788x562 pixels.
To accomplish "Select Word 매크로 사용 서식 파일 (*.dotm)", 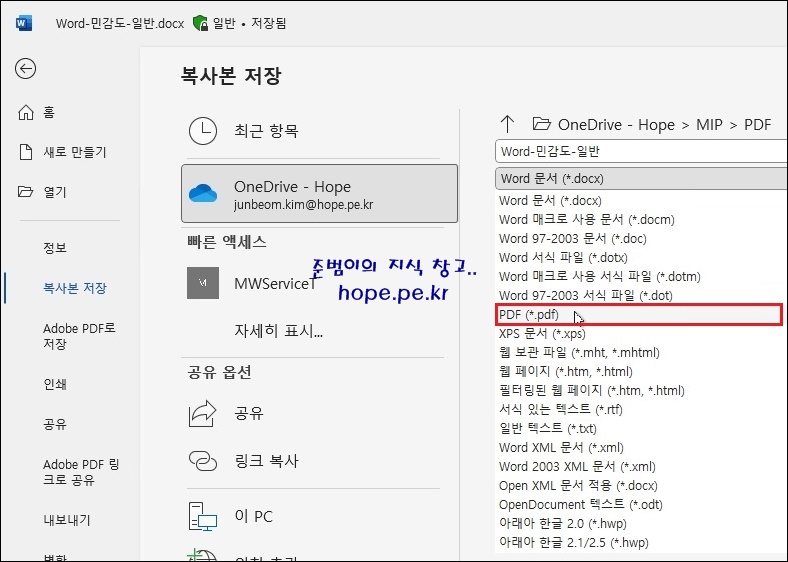I will 600,276.
